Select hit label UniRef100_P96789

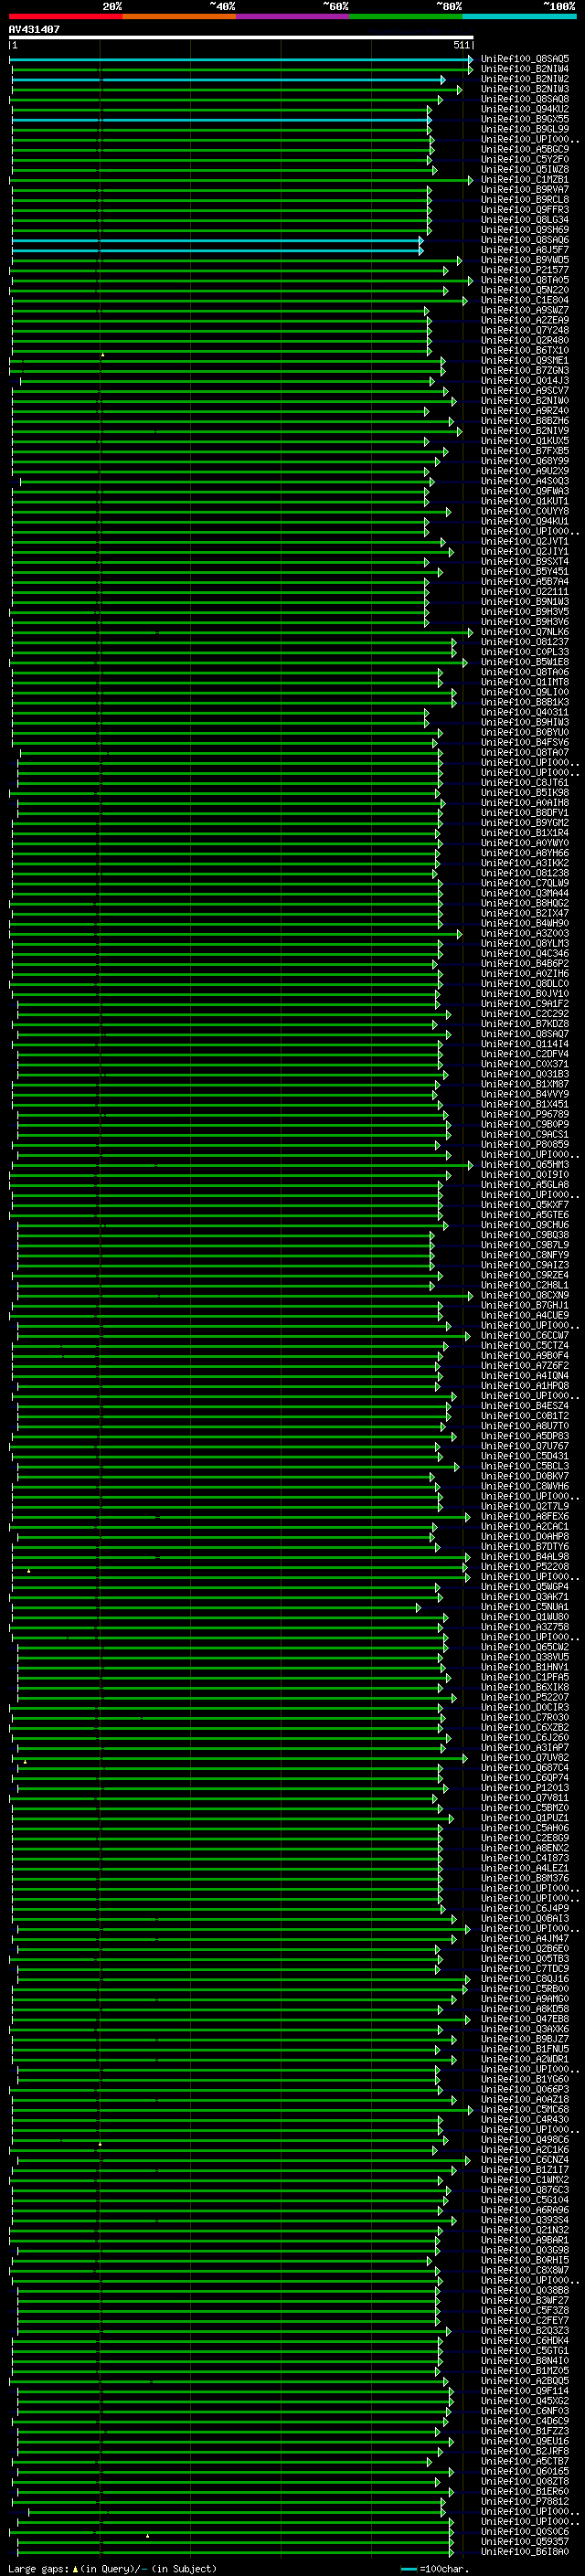click(525, 1114)
